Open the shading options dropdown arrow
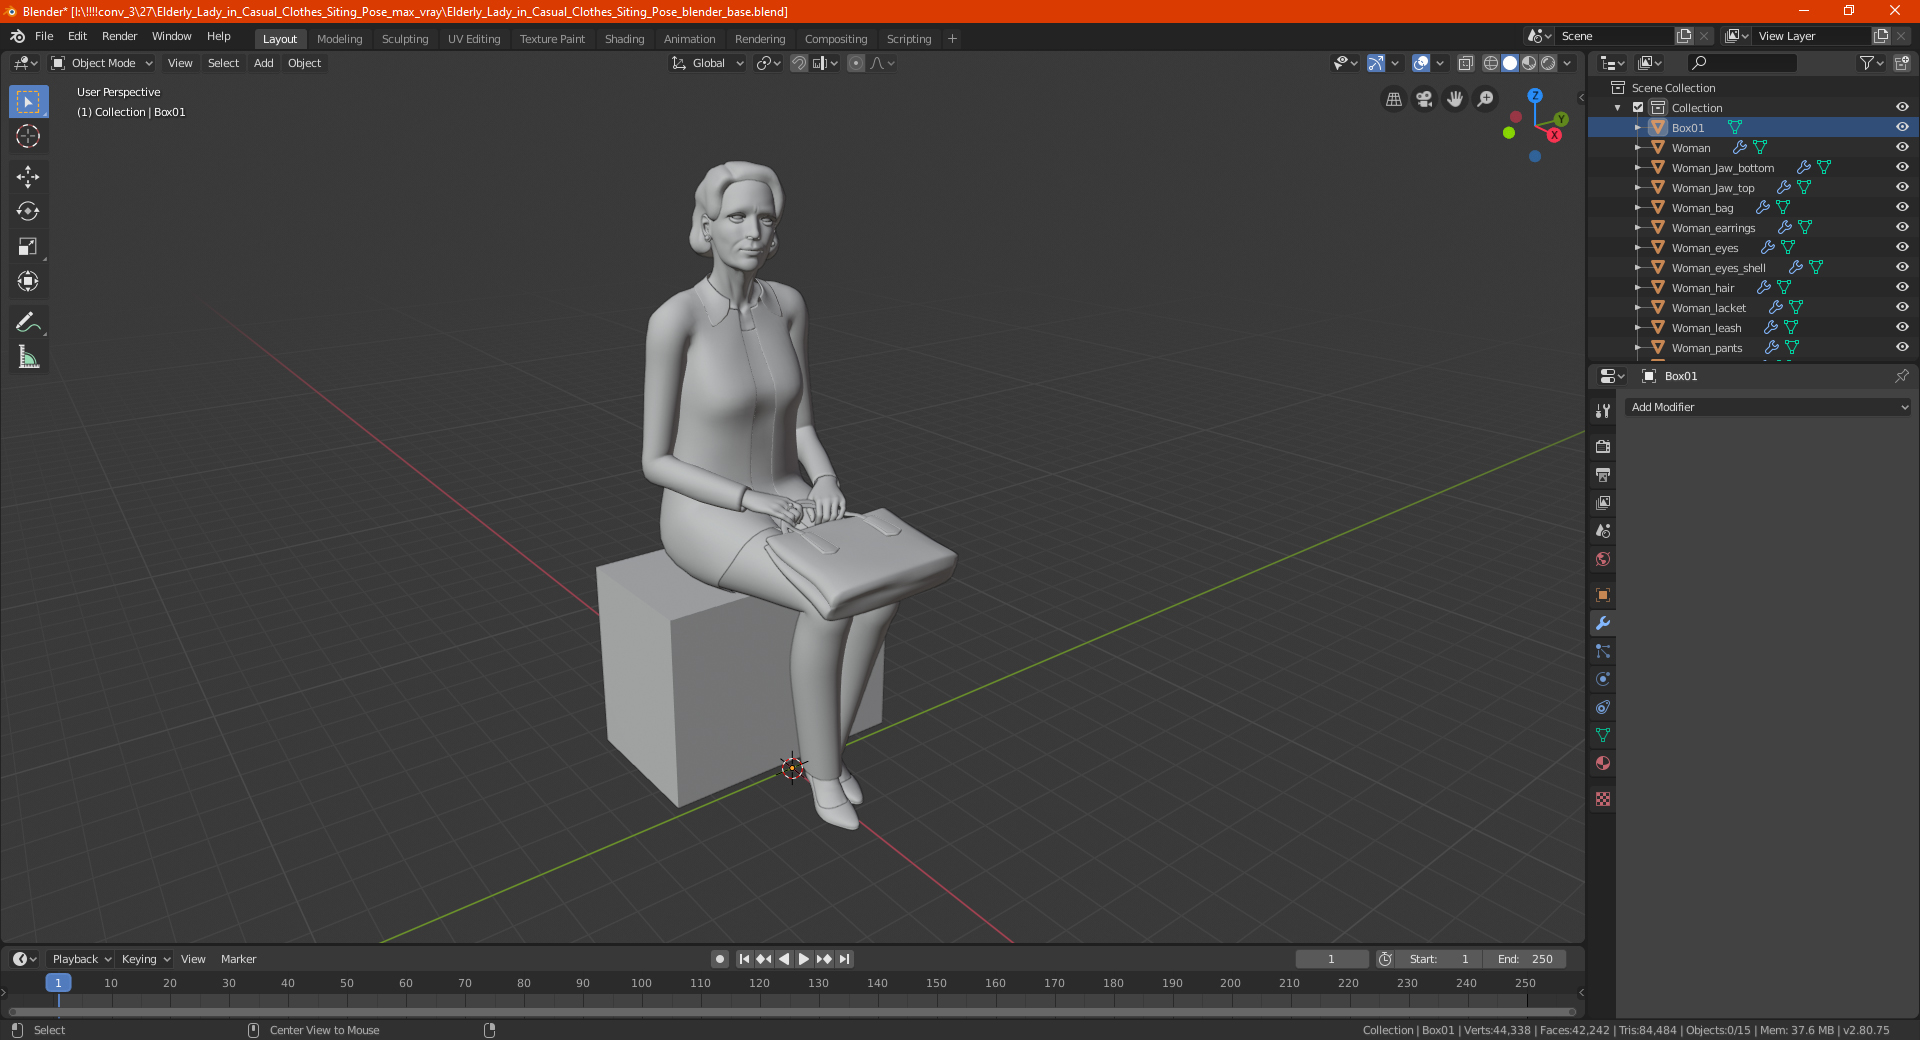Viewport: 1920px width, 1040px height. pos(1567,63)
